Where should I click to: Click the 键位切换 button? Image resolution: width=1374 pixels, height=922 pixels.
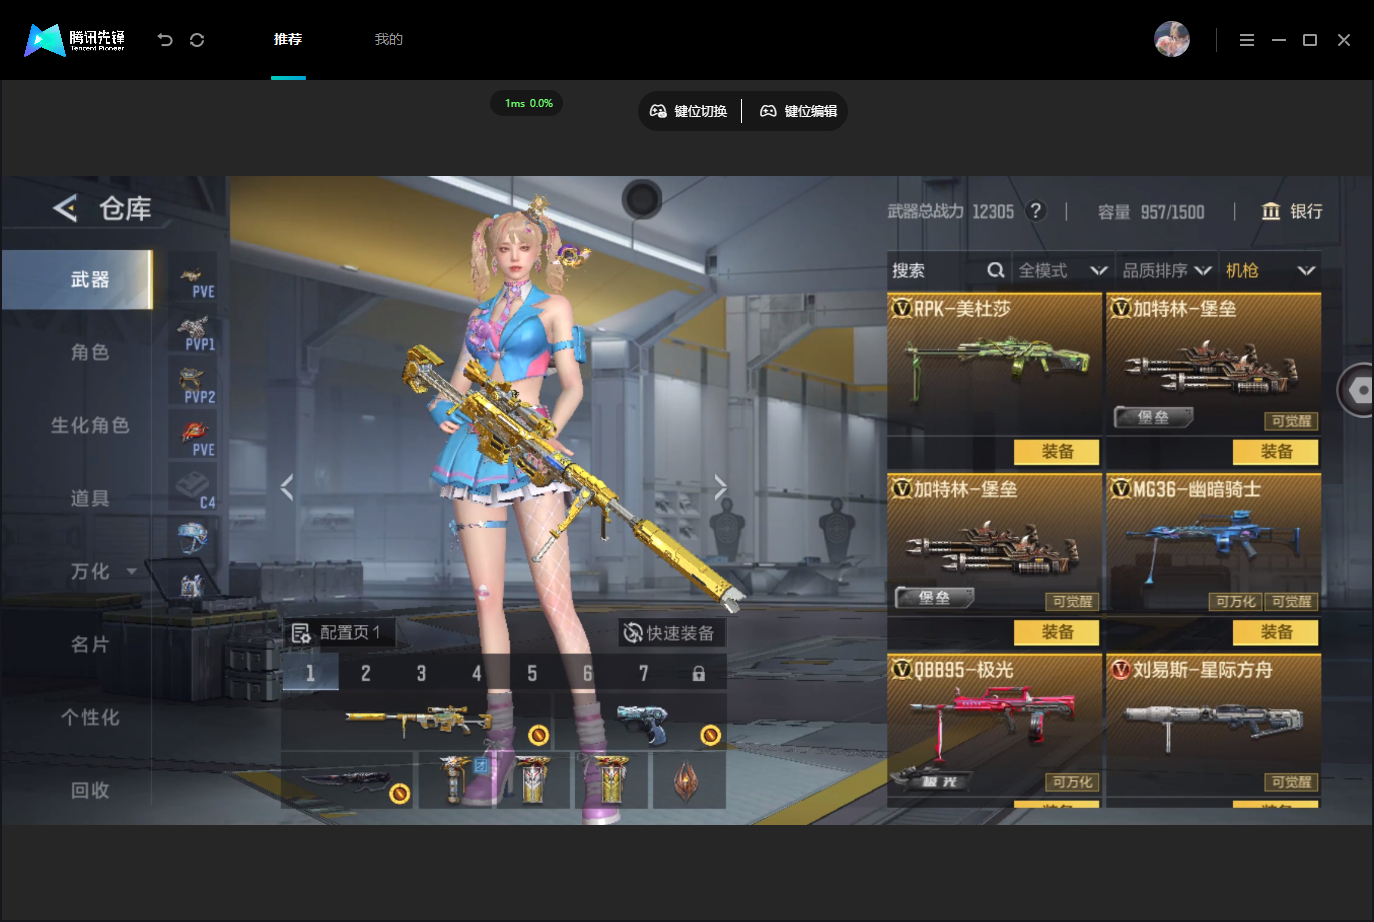(689, 111)
